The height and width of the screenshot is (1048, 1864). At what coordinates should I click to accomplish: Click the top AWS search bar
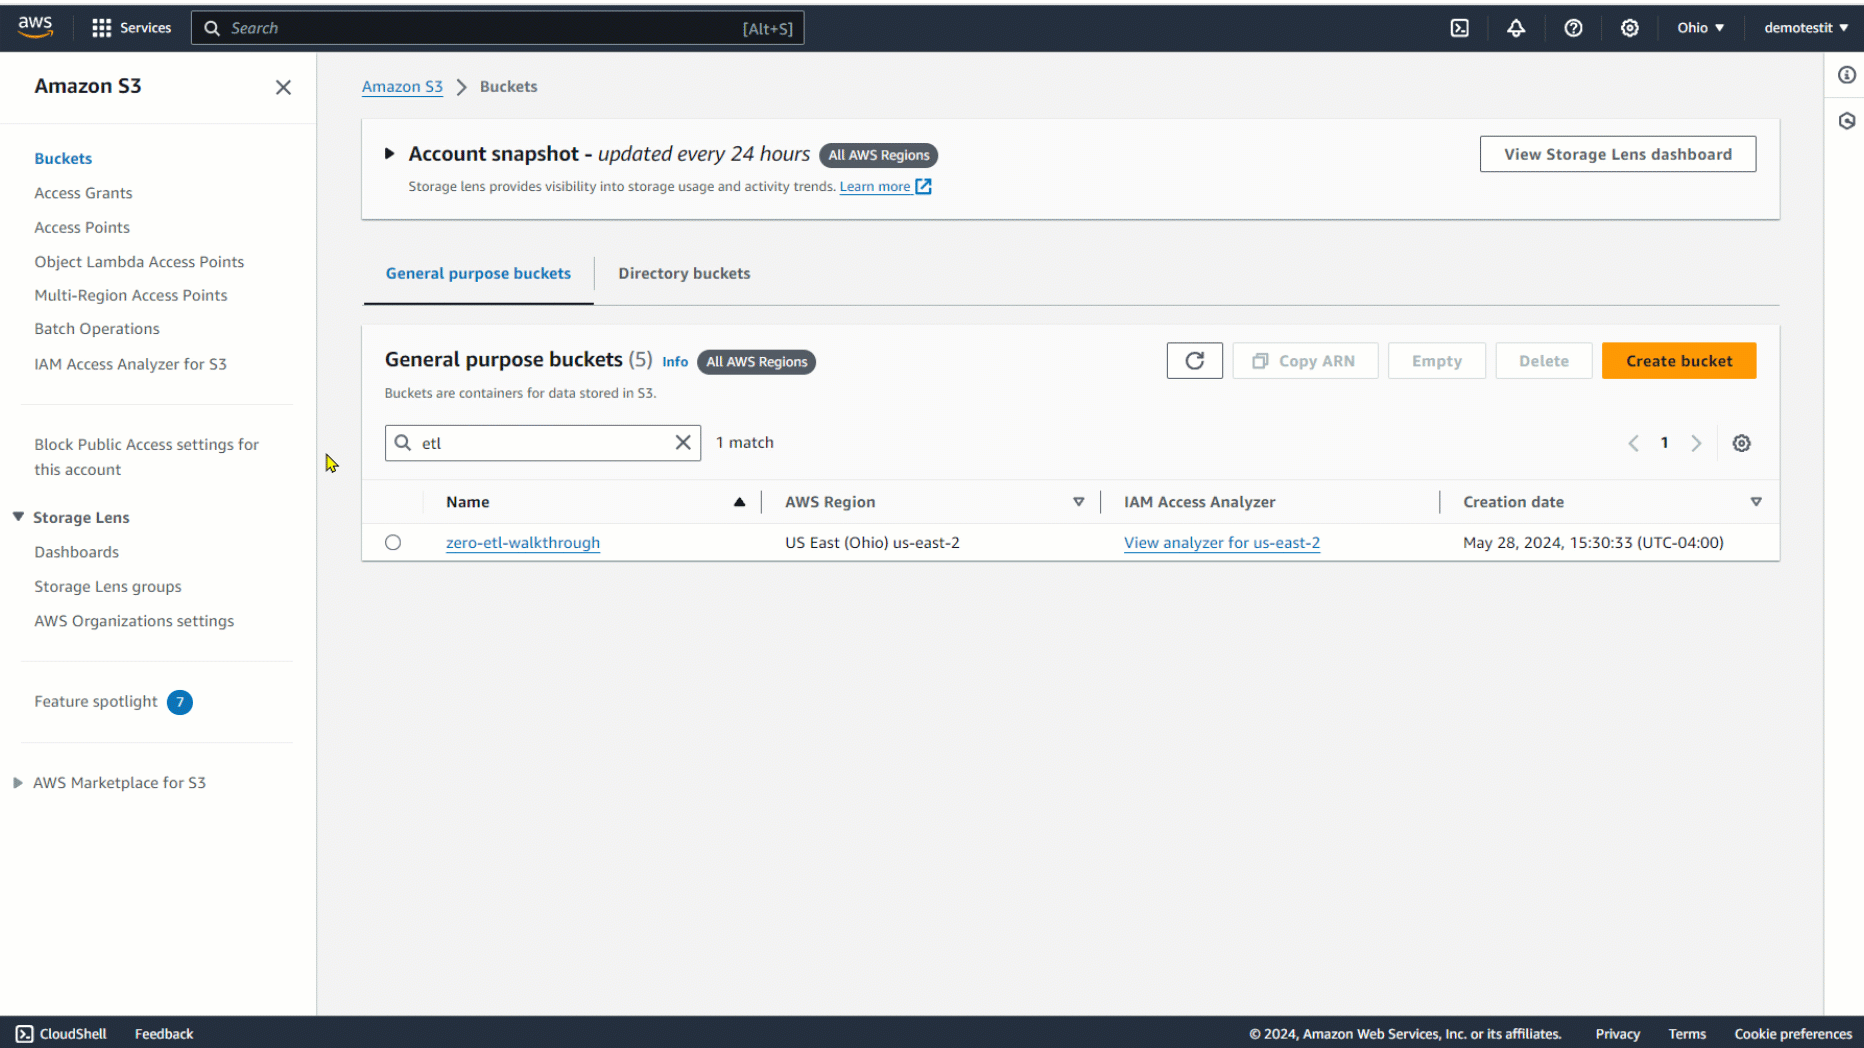click(x=498, y=28)
